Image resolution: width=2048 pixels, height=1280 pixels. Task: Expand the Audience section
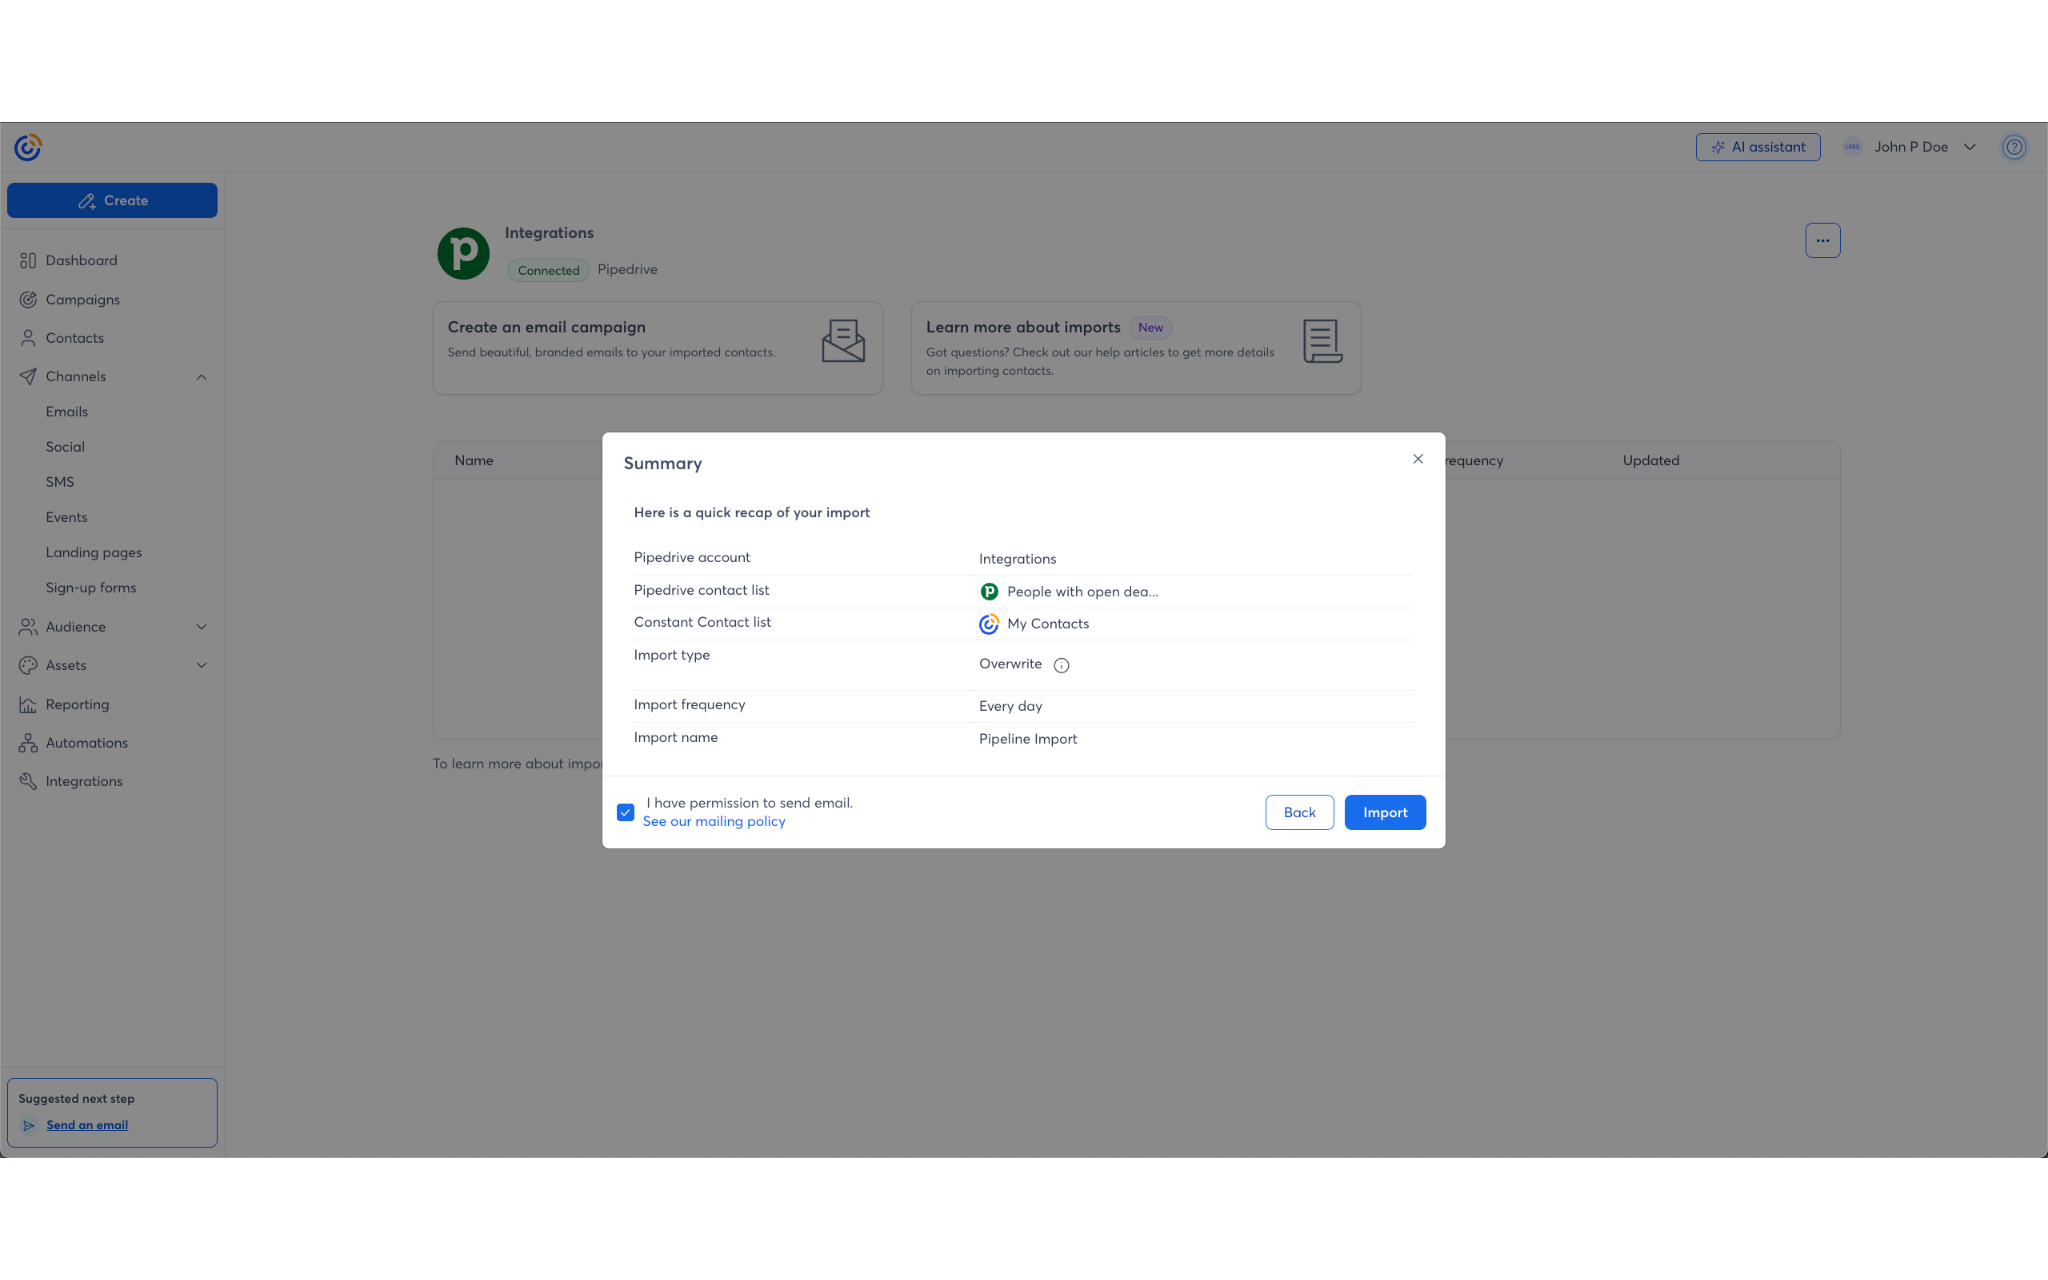201,627
